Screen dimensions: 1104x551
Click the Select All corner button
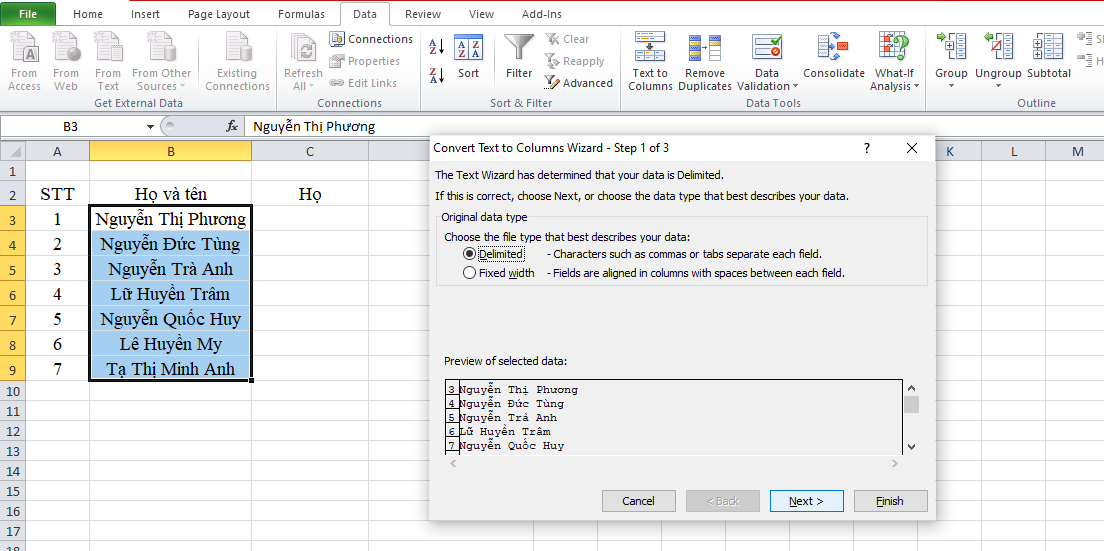tap(13, 151)
